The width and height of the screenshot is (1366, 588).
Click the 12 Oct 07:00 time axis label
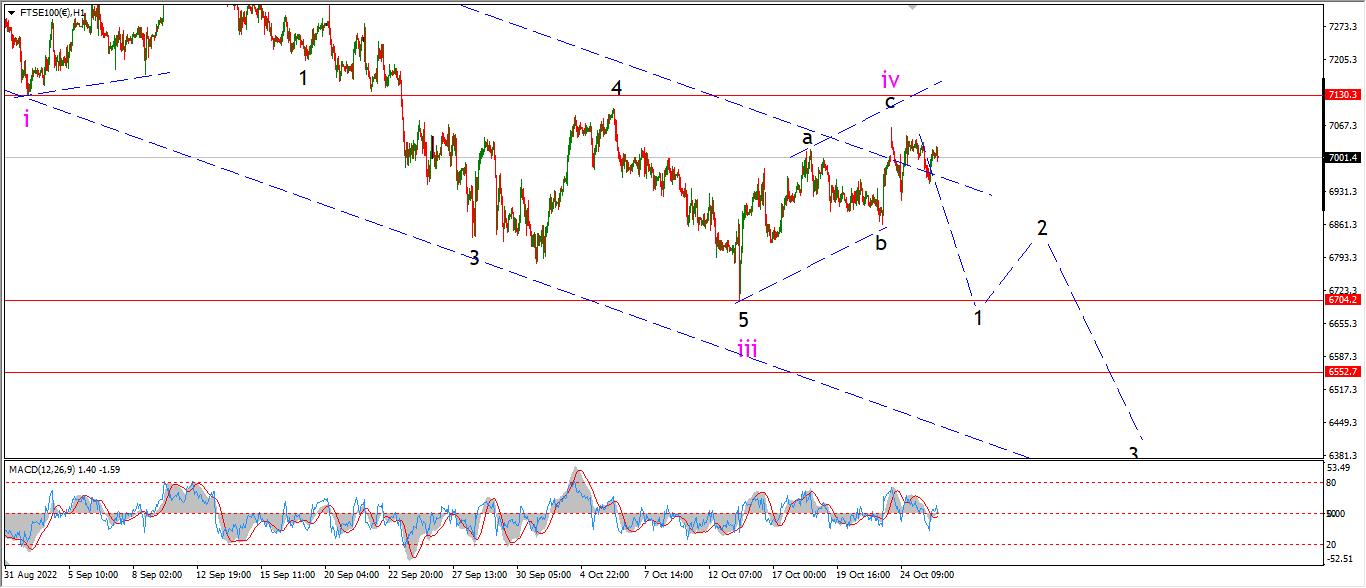[735, 575]
